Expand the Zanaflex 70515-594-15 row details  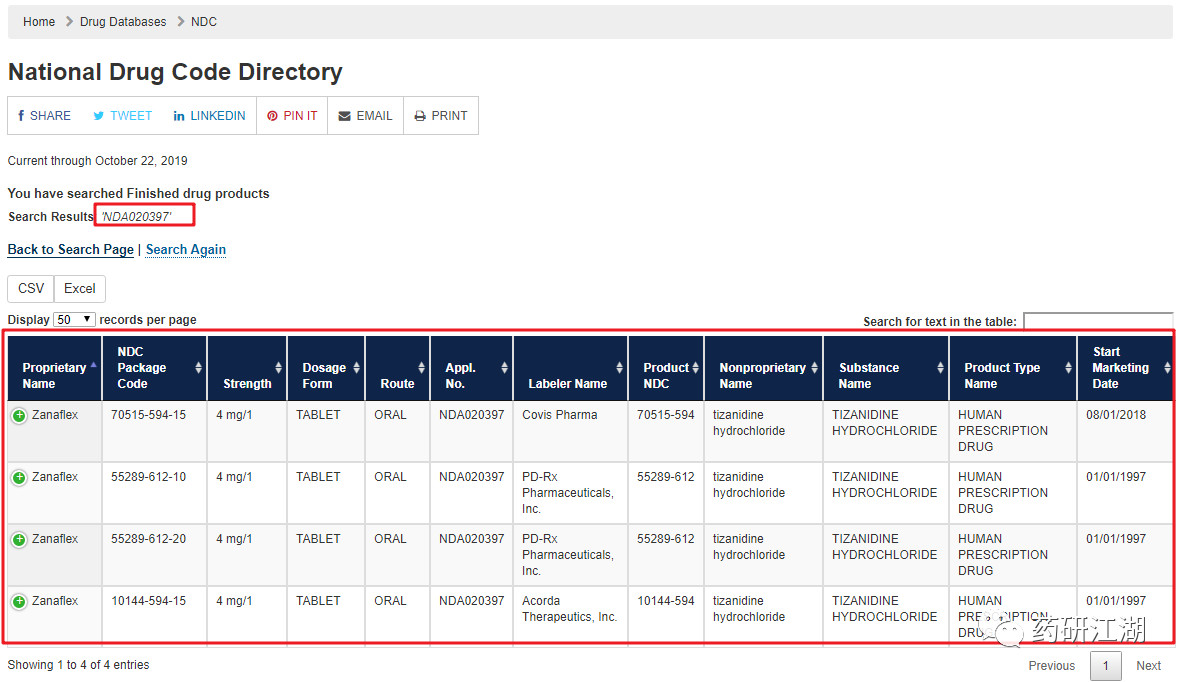coord(19,416)
